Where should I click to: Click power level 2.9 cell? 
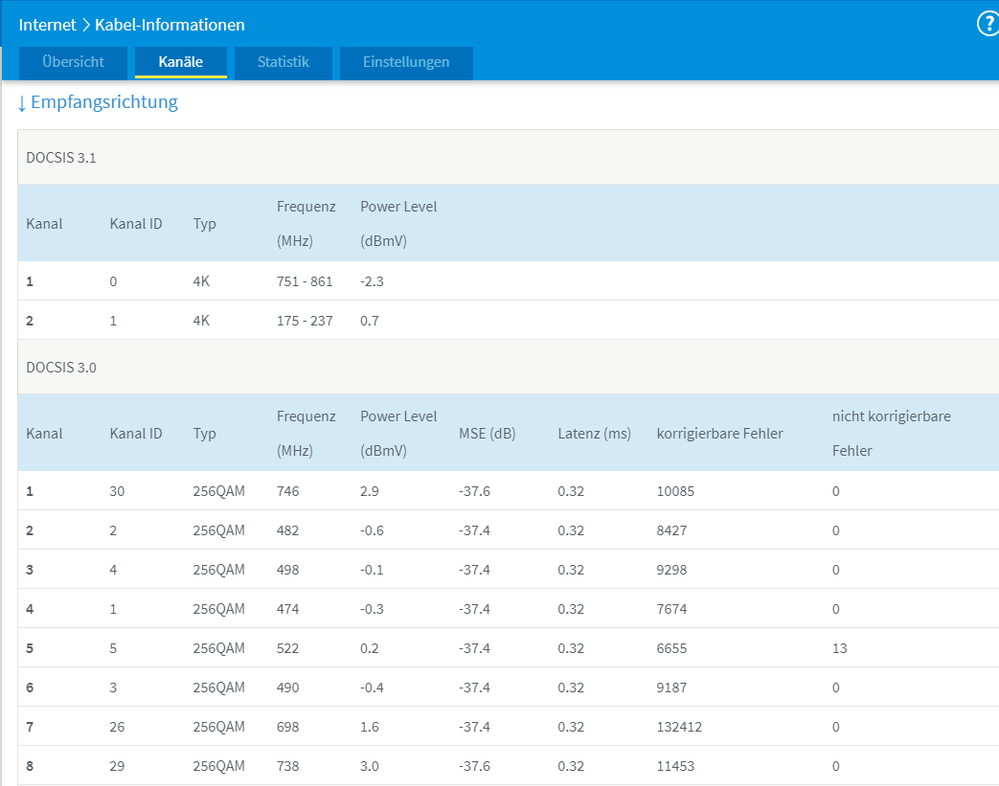pos(370,492)
